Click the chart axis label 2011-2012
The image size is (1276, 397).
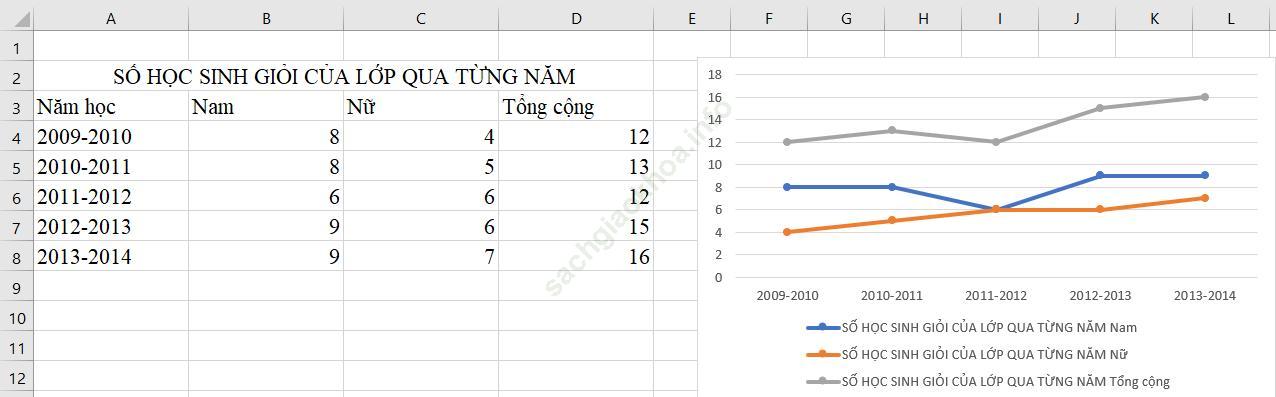(995, 296)
